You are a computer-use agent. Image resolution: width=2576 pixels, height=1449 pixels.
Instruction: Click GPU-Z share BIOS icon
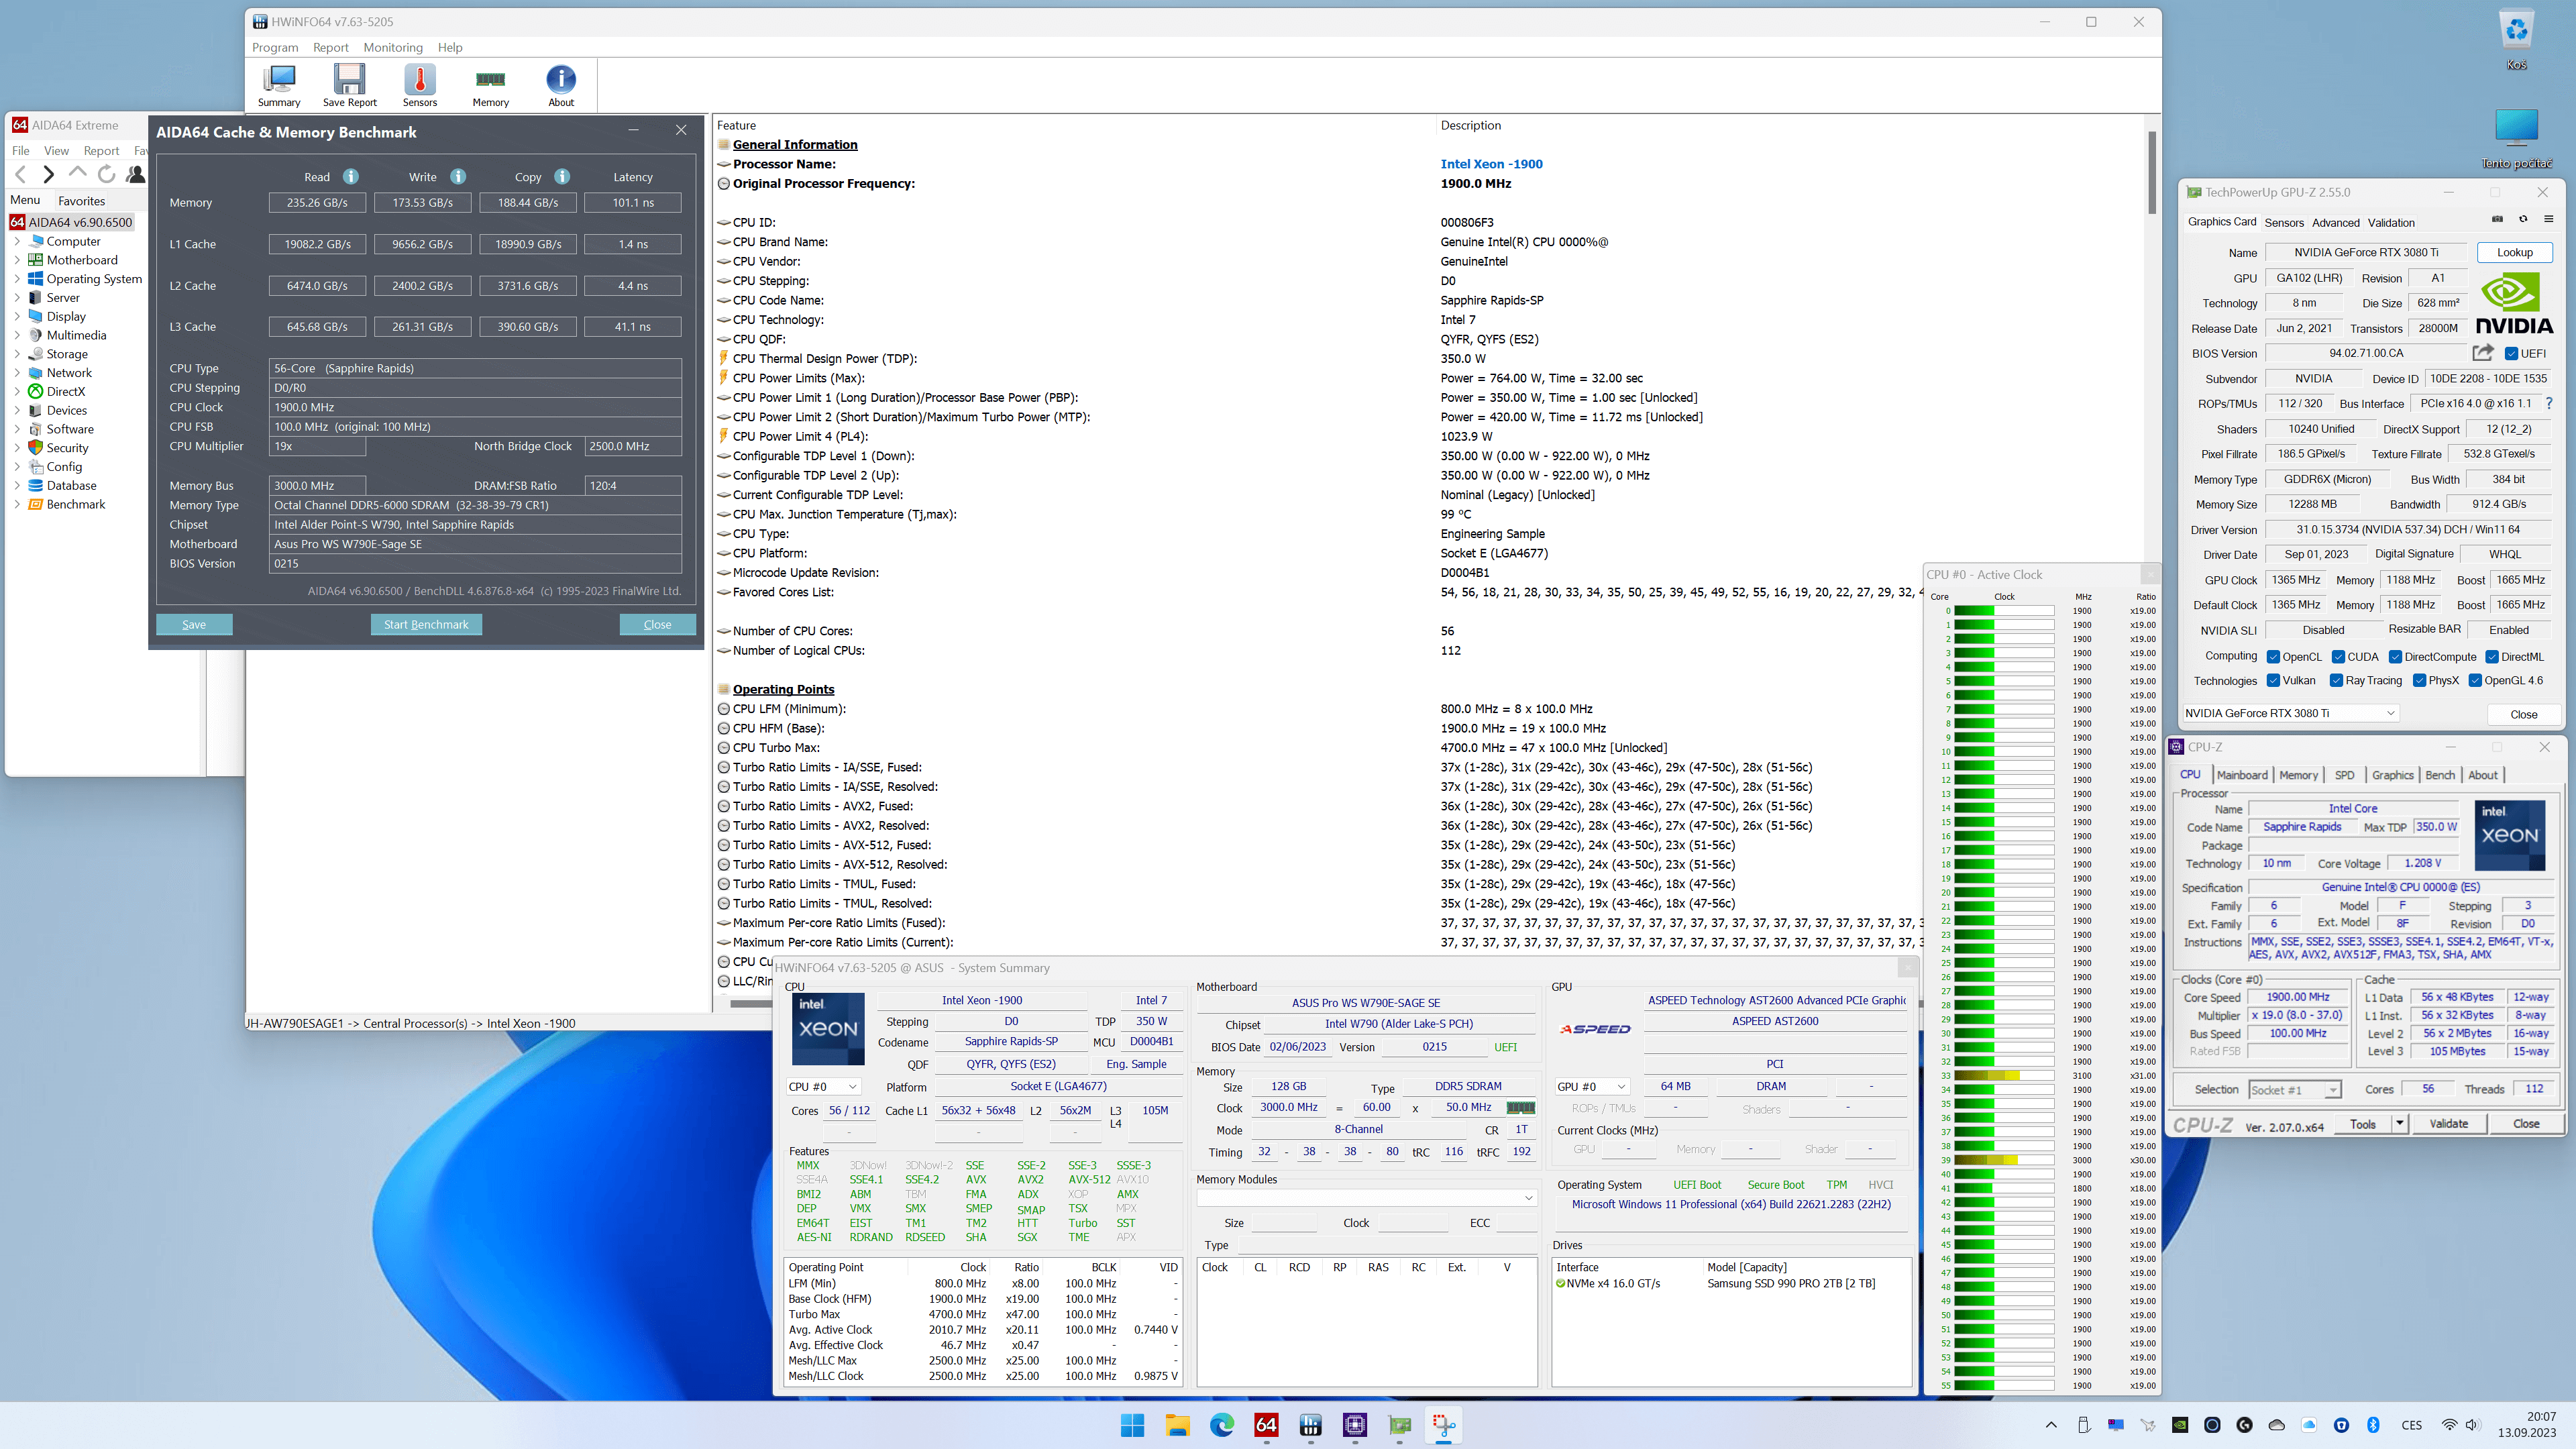(2483, 353)
